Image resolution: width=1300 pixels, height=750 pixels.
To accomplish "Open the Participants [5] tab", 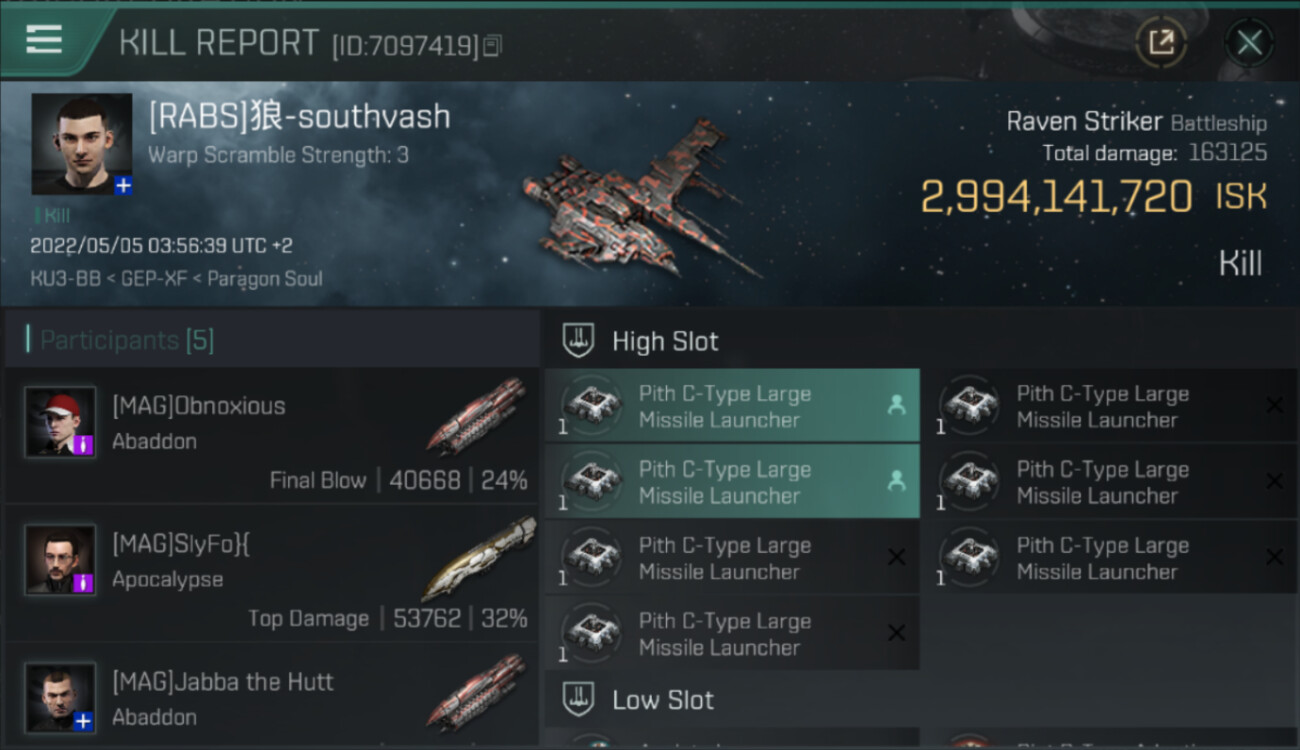I will (x=126, y=340).
